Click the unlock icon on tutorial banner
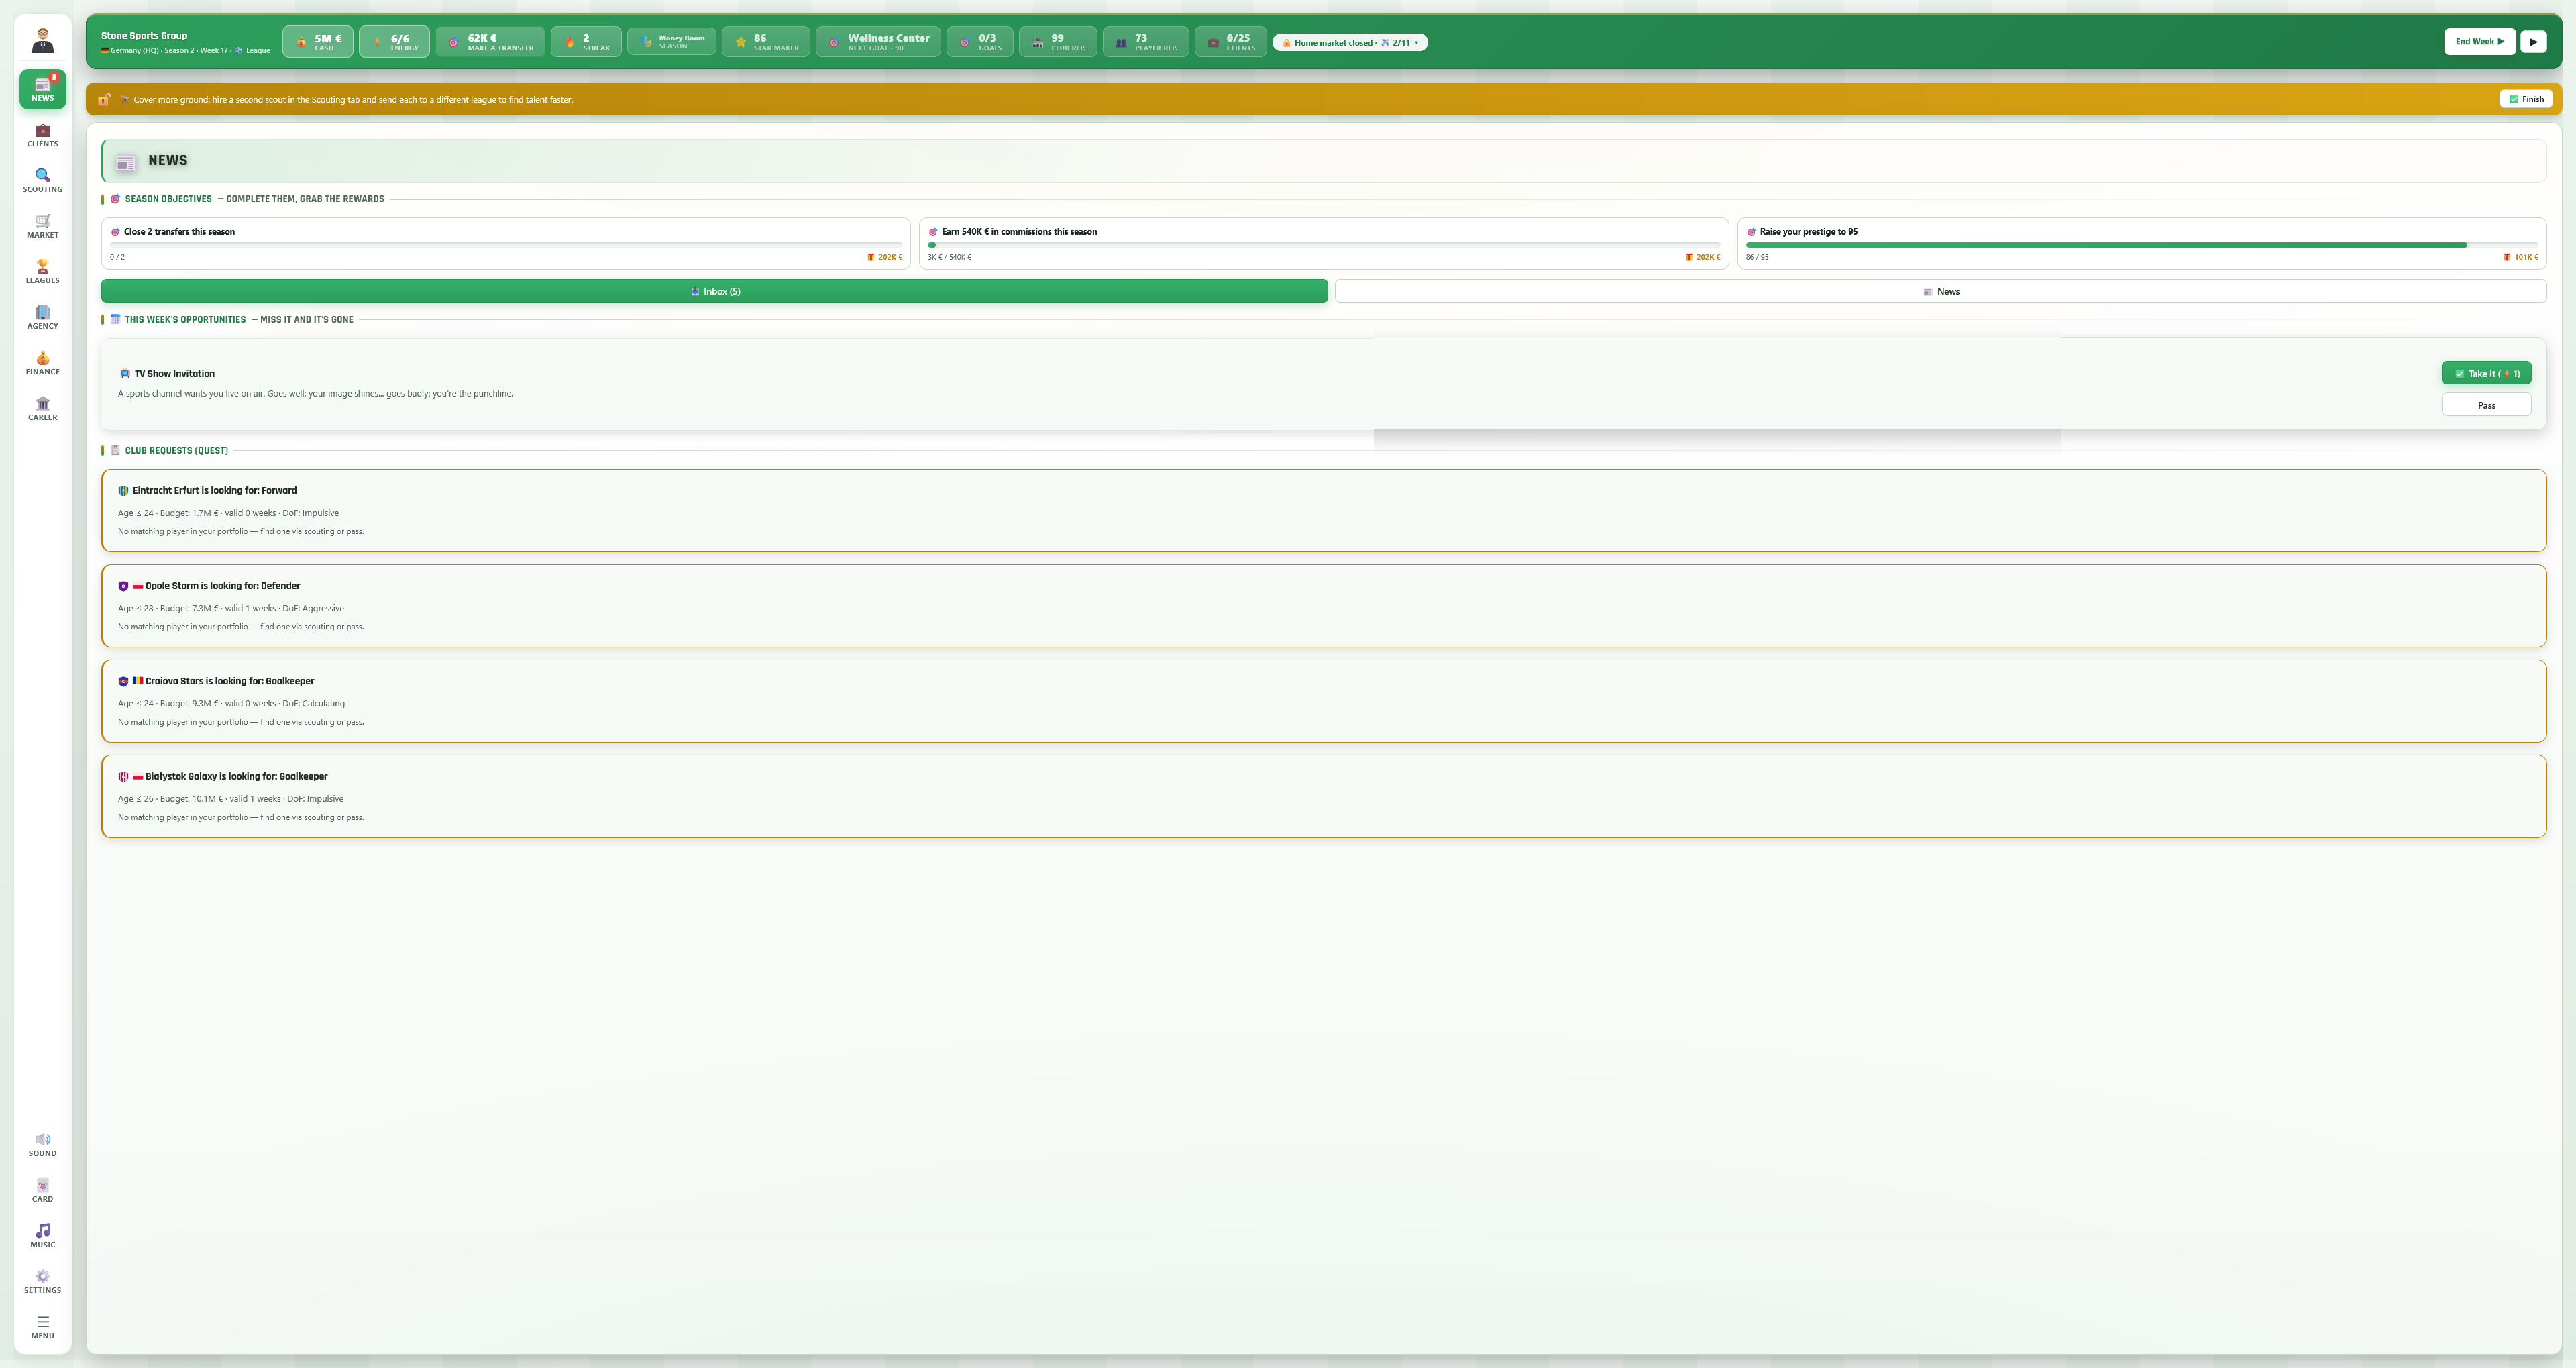Image resolution: width=2576 pixels, height=1368 pixels. tap(104, 99)
